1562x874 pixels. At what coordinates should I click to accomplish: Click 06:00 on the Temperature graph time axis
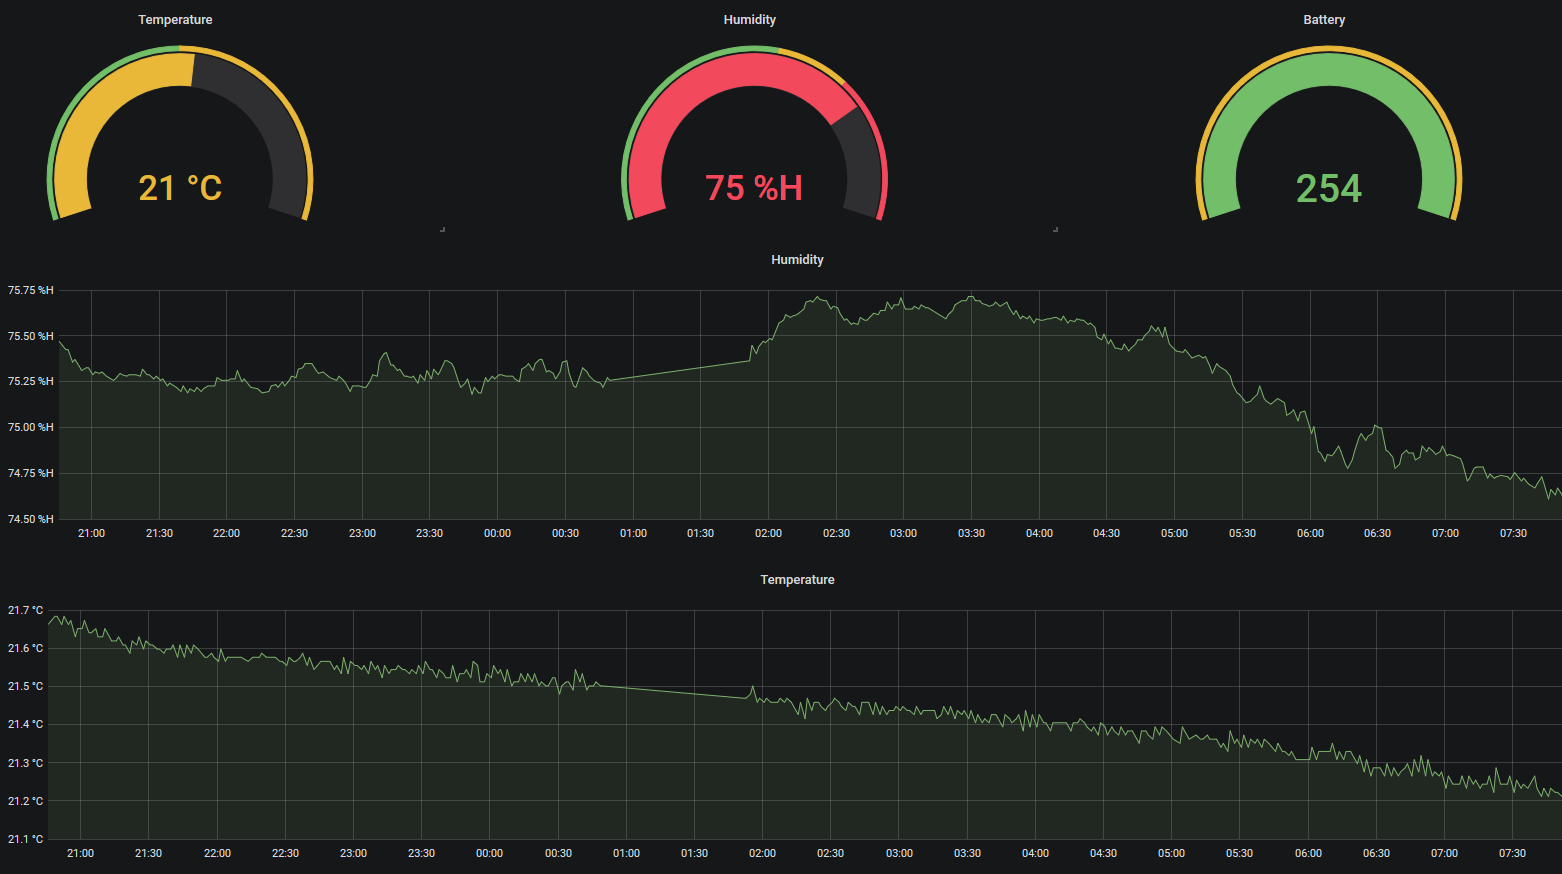1308,853
